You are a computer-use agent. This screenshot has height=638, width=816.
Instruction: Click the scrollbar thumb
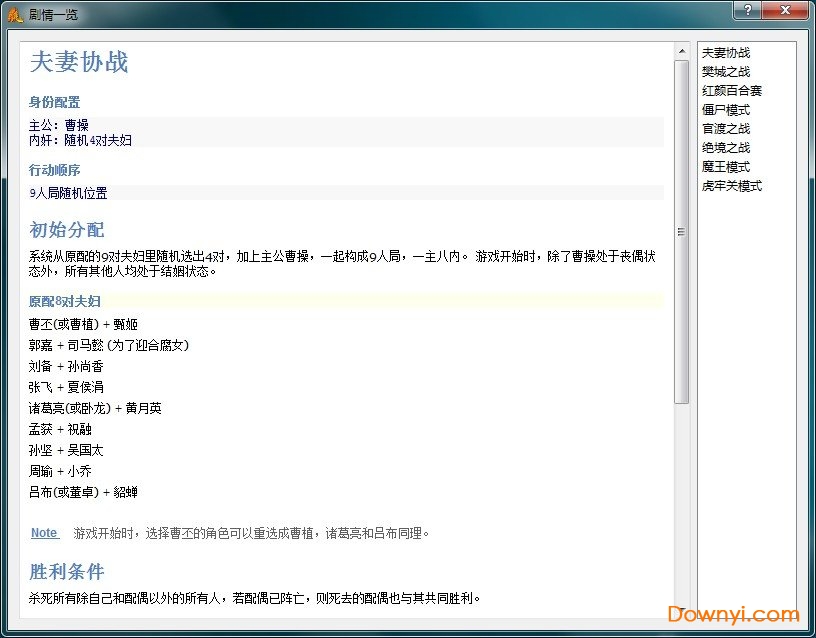[x=681, y=230]
